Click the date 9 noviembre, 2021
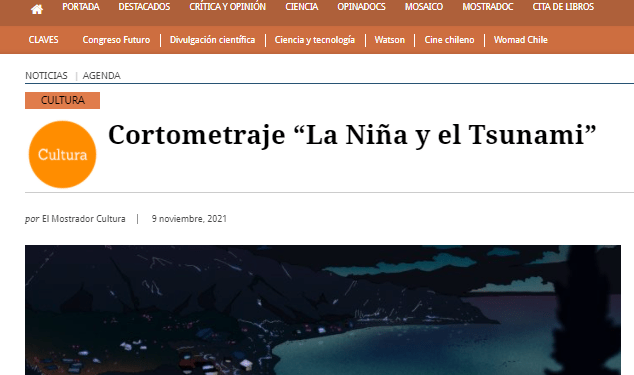The width and height of the screenshot is (634, 375). tap(189, 219)
